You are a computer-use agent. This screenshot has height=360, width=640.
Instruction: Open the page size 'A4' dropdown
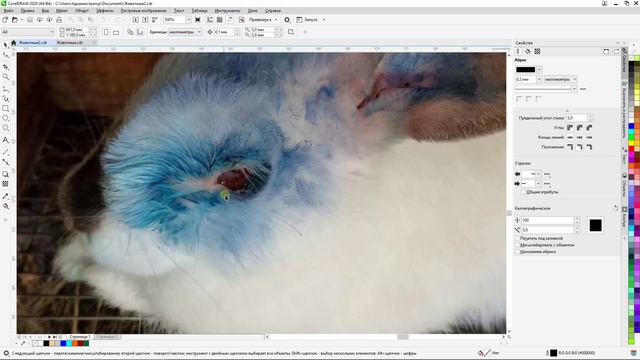click(x=52, y=32)
